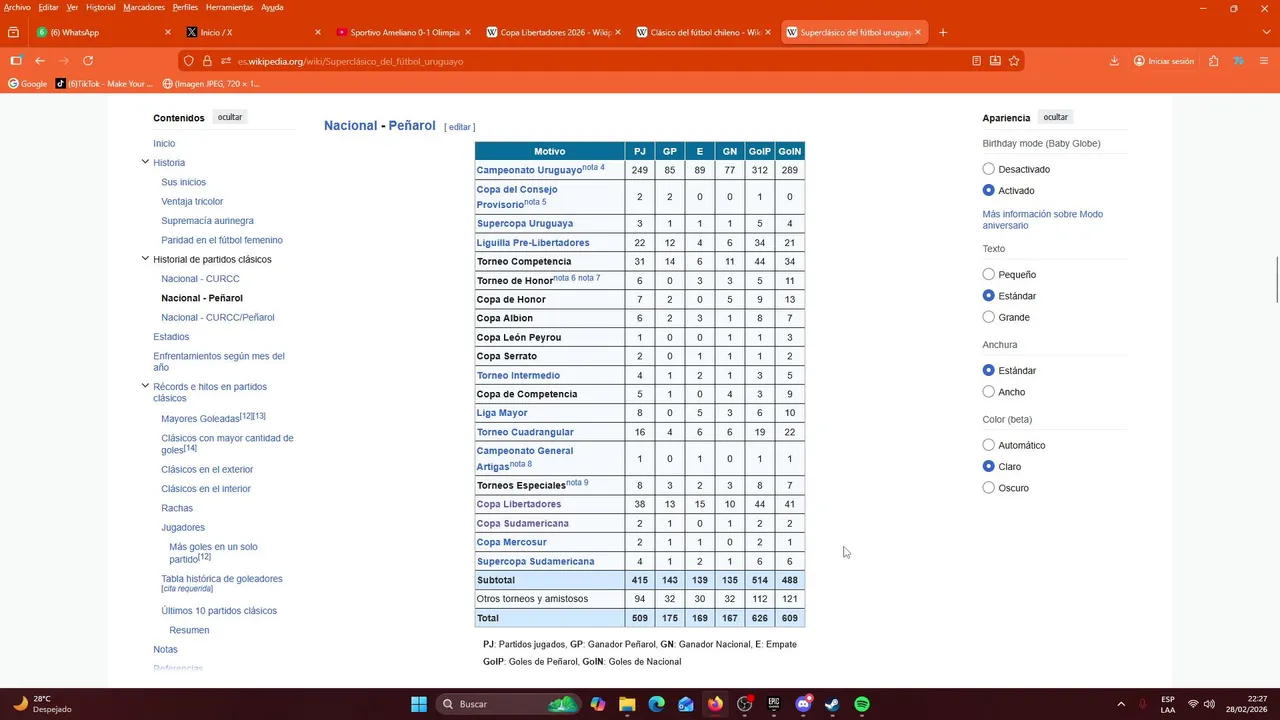The height and width of the screenshot is (720, 1280).
Task: Open Más información sobre Modo aniversario
Action: tap(1043, 220)
